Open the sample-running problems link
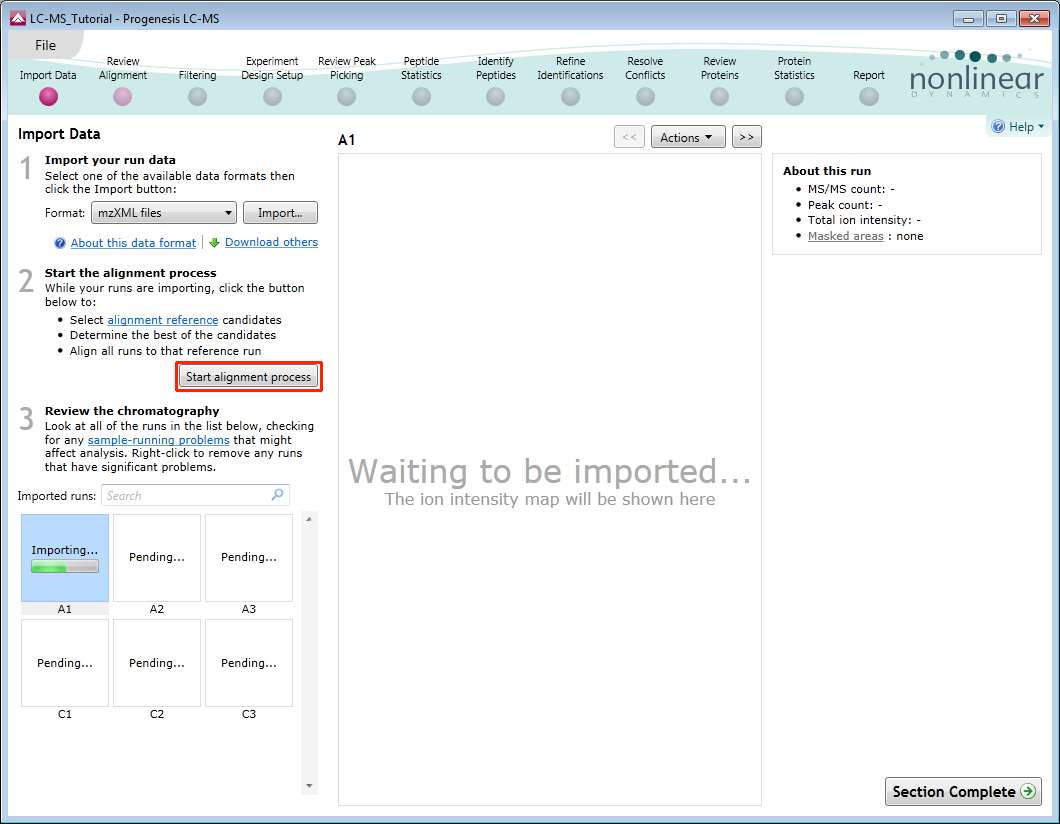This screenshot has width=1060, height=824. (158, 440)
